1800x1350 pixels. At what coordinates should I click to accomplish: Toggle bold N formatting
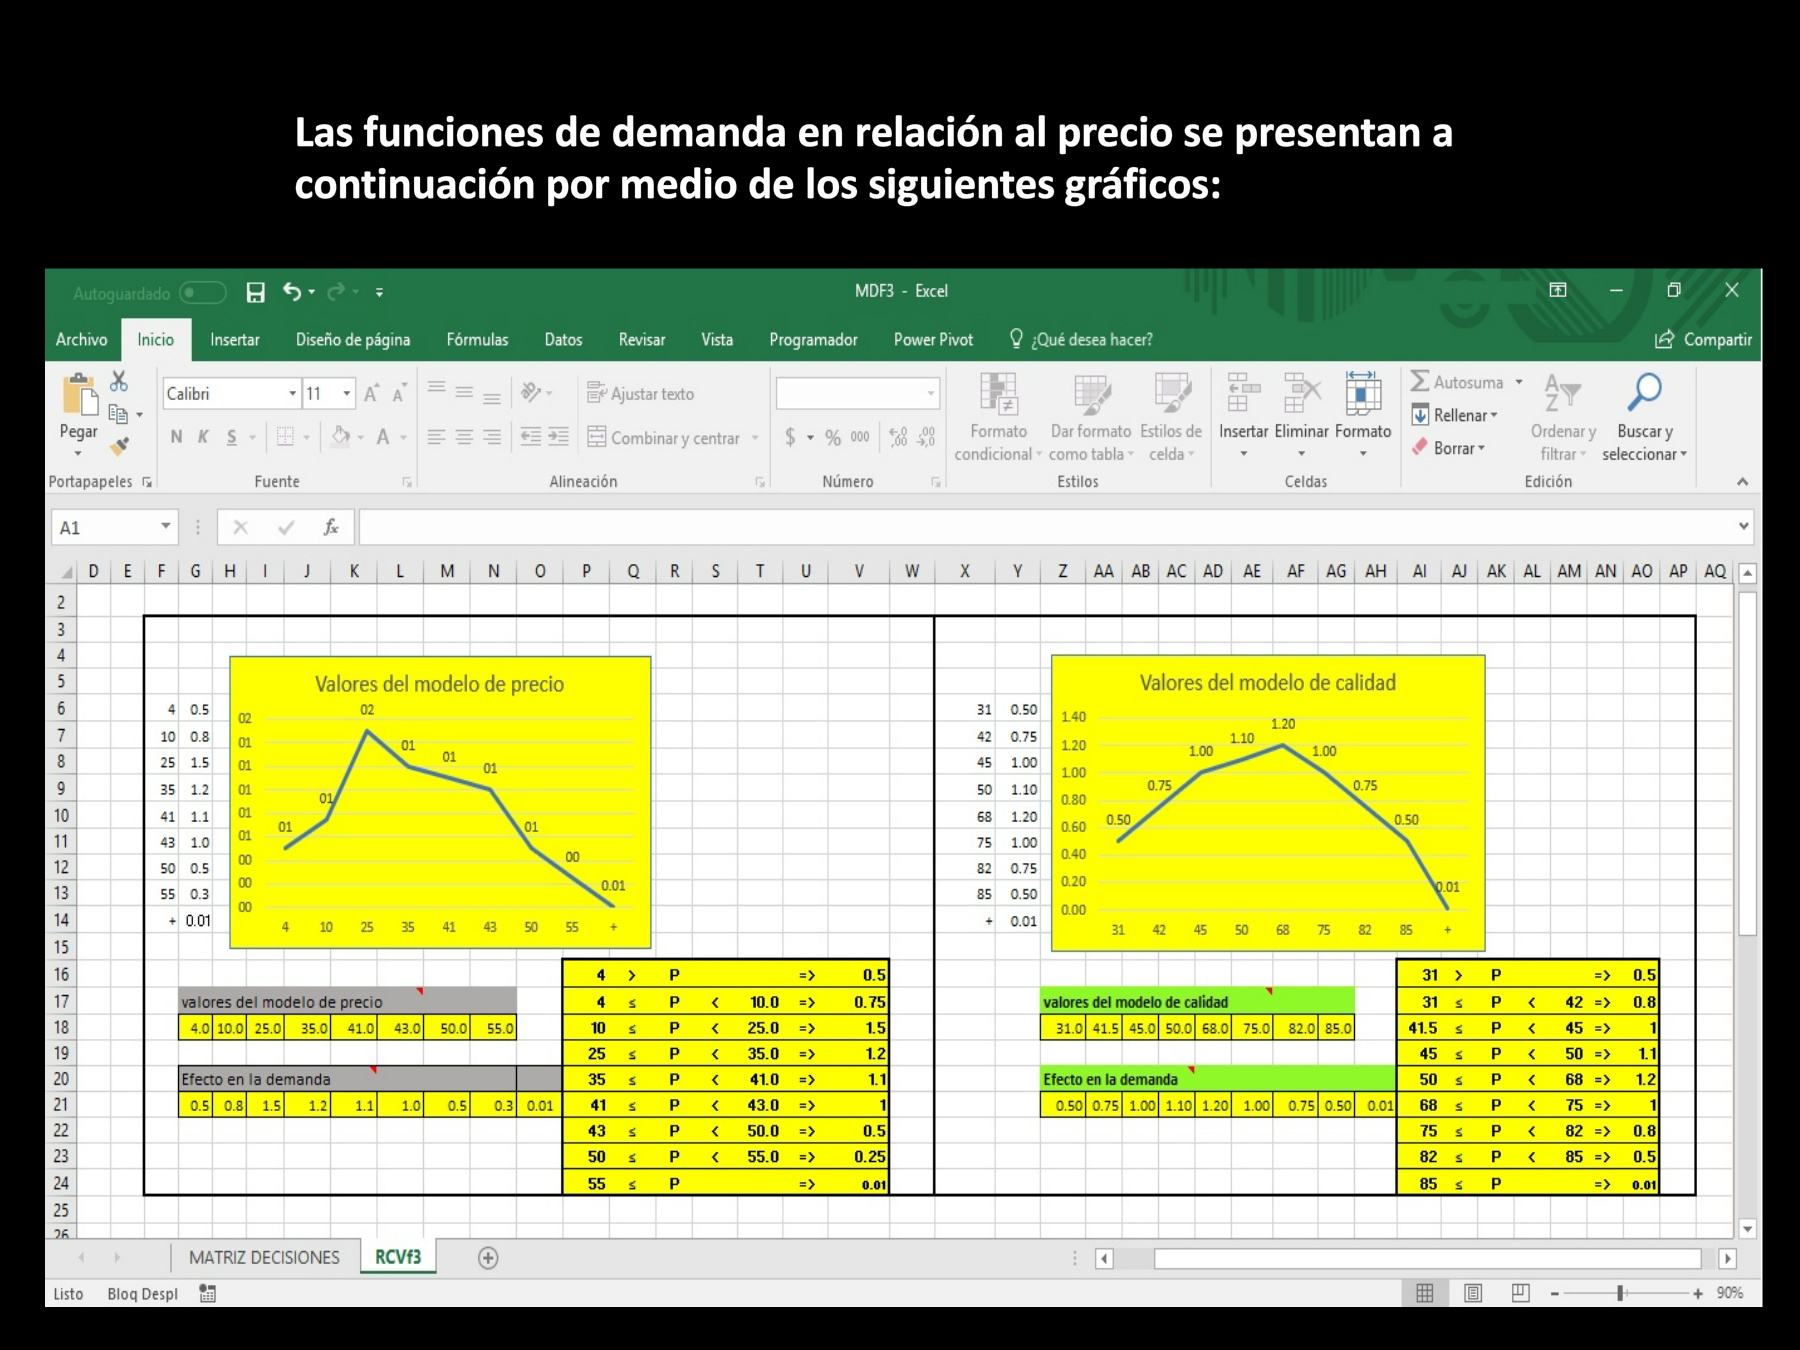[x=176, y=437]
